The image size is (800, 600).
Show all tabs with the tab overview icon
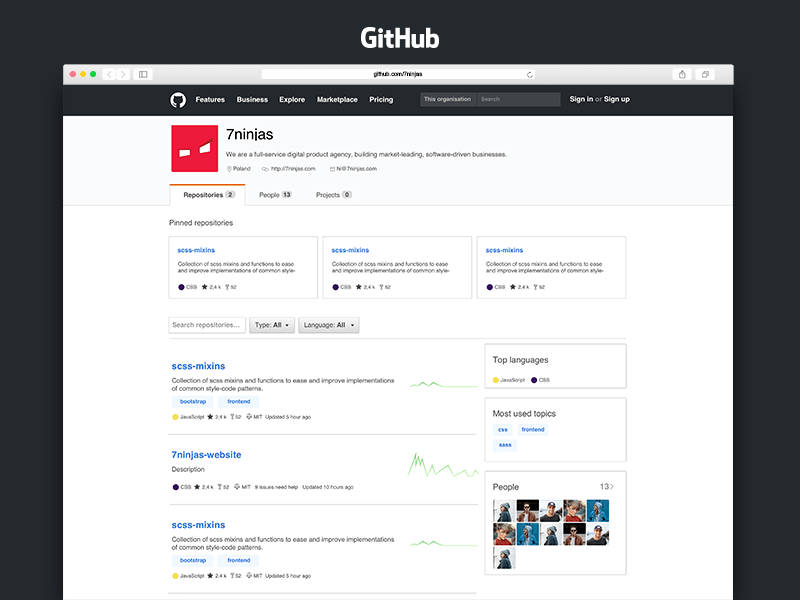705,74
